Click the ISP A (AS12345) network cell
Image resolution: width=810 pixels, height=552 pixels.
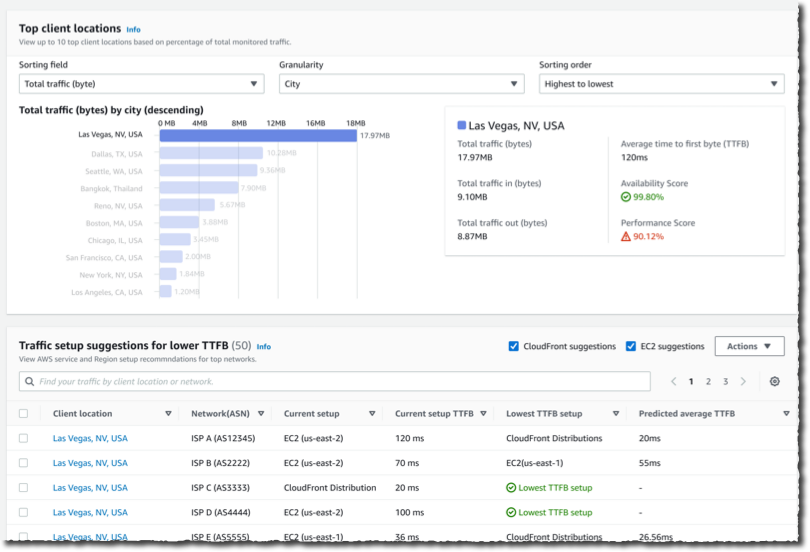(223, 438)
